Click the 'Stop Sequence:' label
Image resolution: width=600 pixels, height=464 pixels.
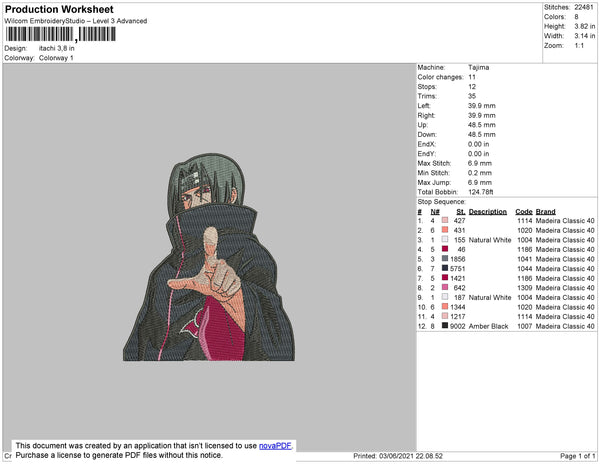pos(442,202)
